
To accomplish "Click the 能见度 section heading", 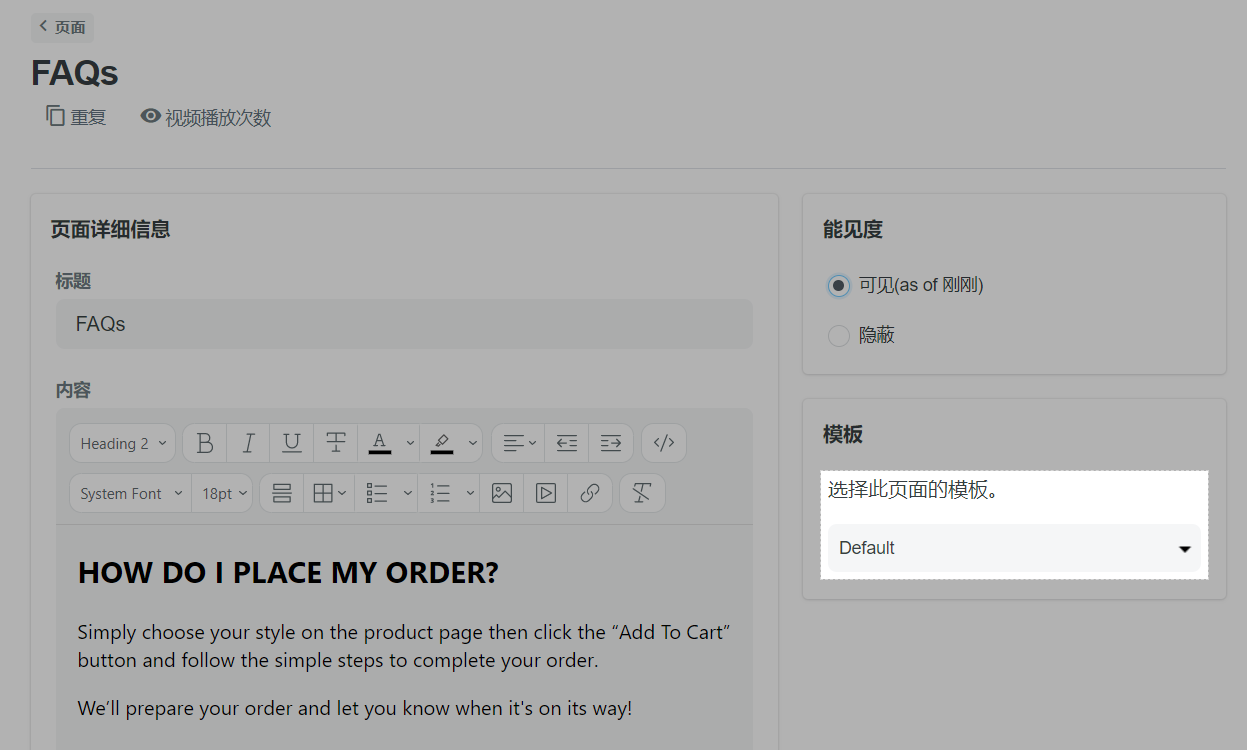I will pyautogui.click(x=853, y=229).
